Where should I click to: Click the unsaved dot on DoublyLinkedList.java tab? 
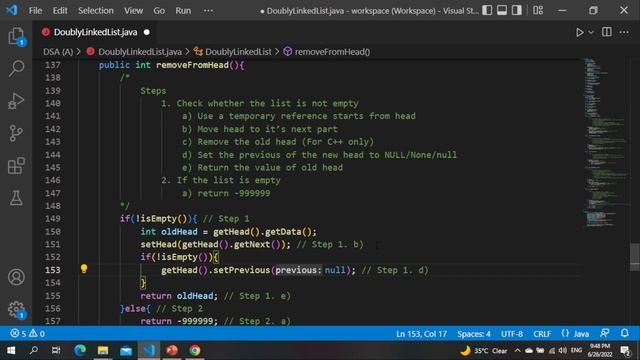coord(147,32)
